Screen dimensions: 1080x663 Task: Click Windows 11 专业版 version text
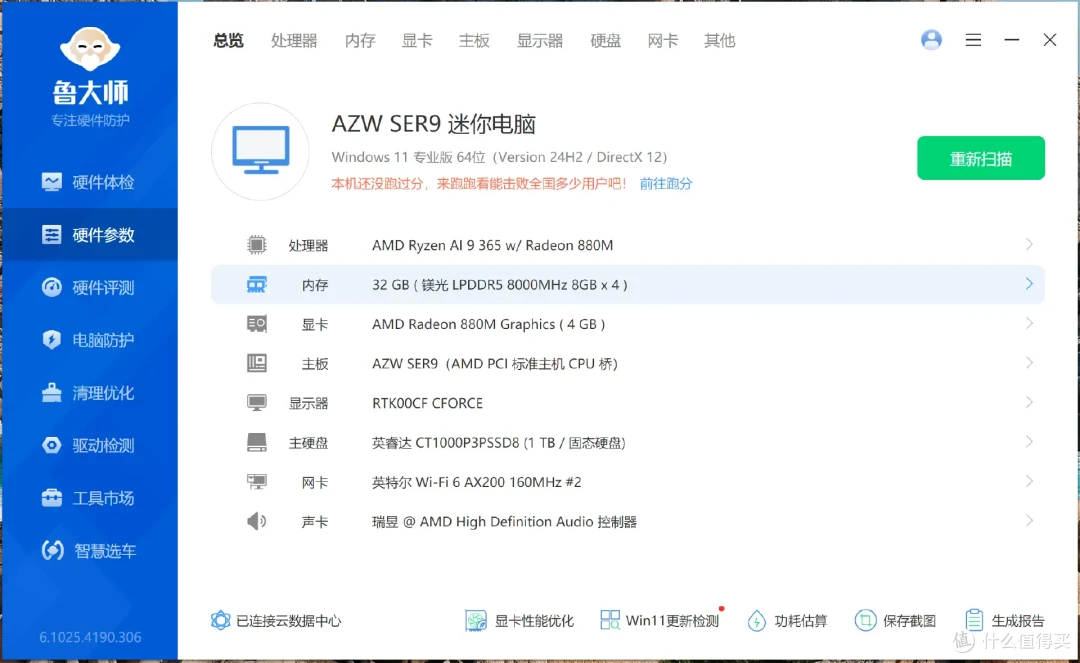(499, 157)
